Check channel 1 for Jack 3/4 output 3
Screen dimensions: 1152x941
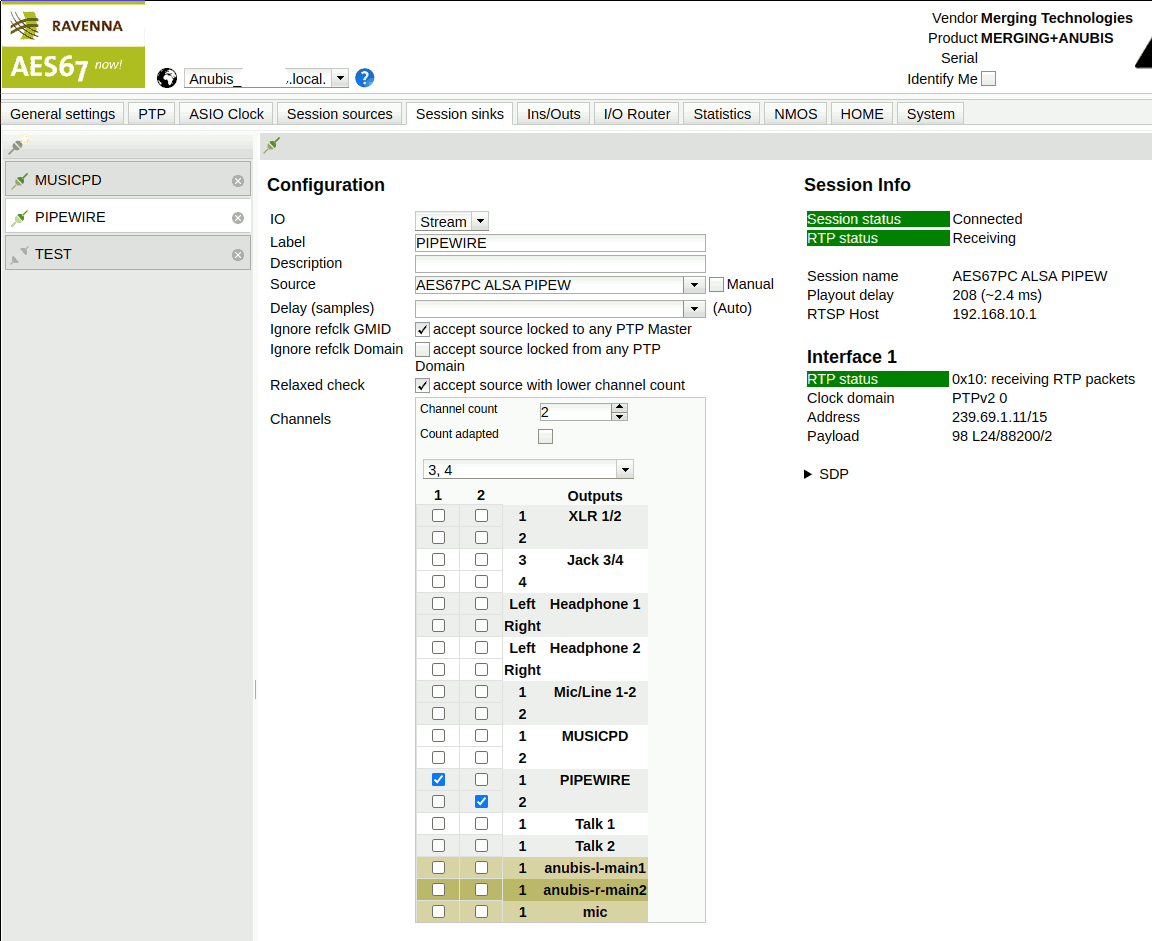click(x=439, y=560)
